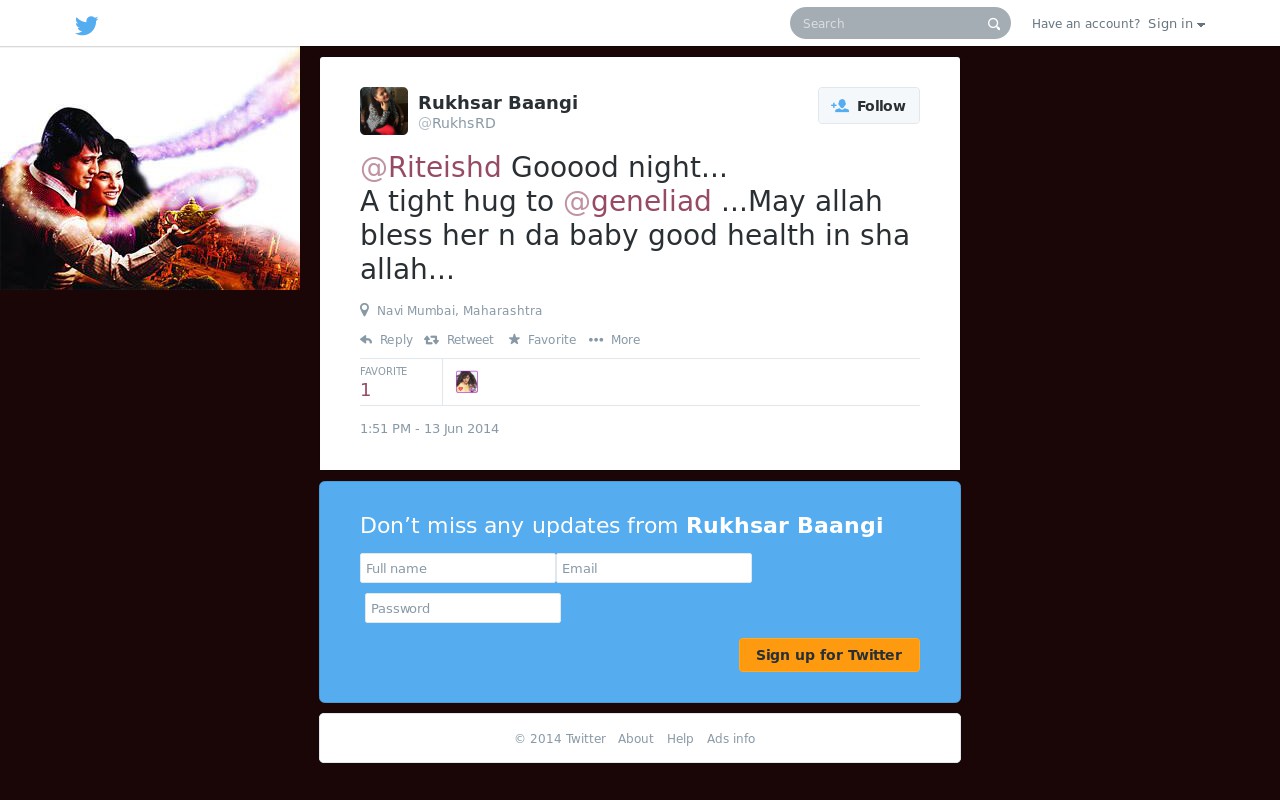Click the search magnifier icon
1280x800 pixels.
point(994,24)
